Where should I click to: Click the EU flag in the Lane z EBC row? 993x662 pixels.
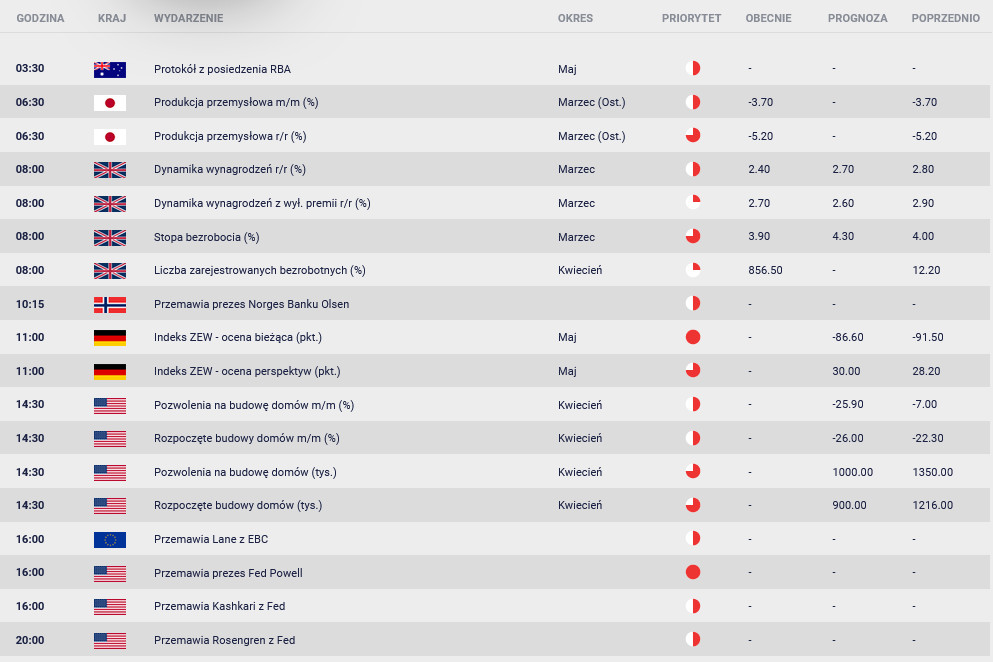click(x=110, y=540)
